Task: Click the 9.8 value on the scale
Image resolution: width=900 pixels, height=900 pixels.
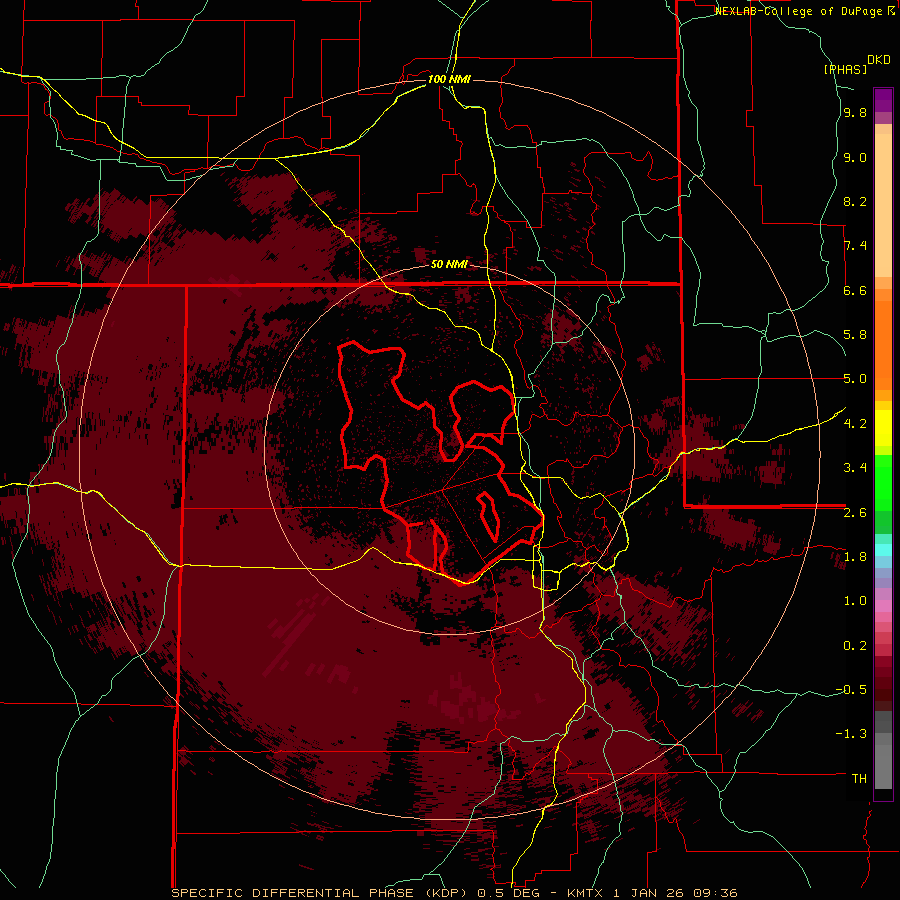Action: coord(855,113)
